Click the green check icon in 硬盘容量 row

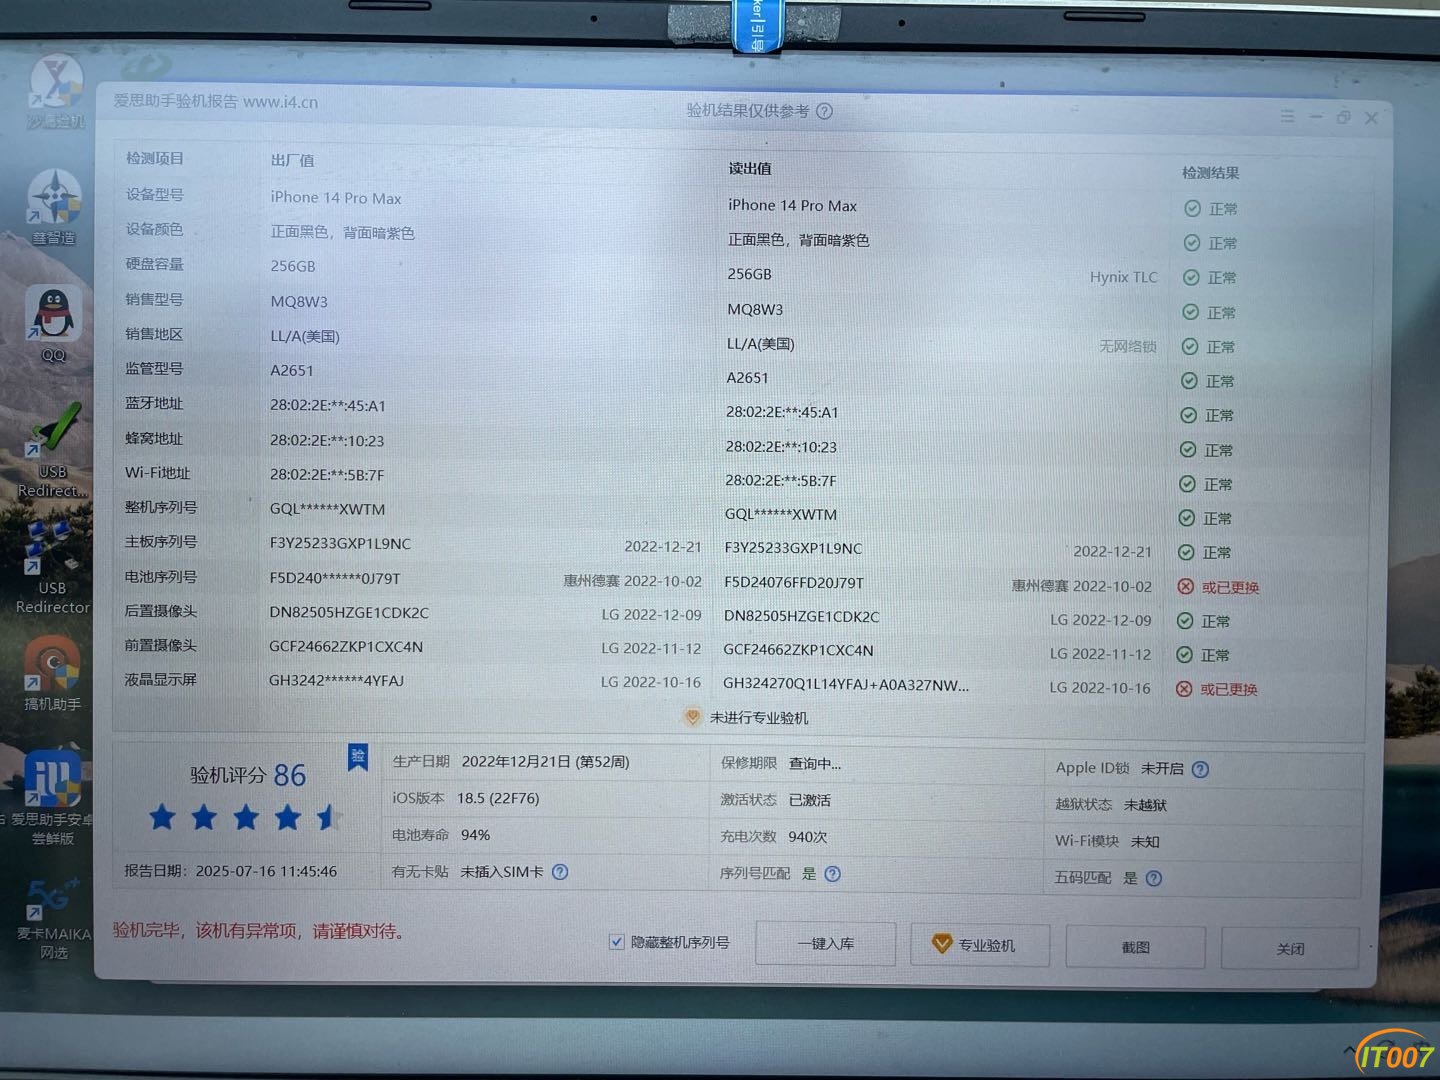(x=1191, y=277)
